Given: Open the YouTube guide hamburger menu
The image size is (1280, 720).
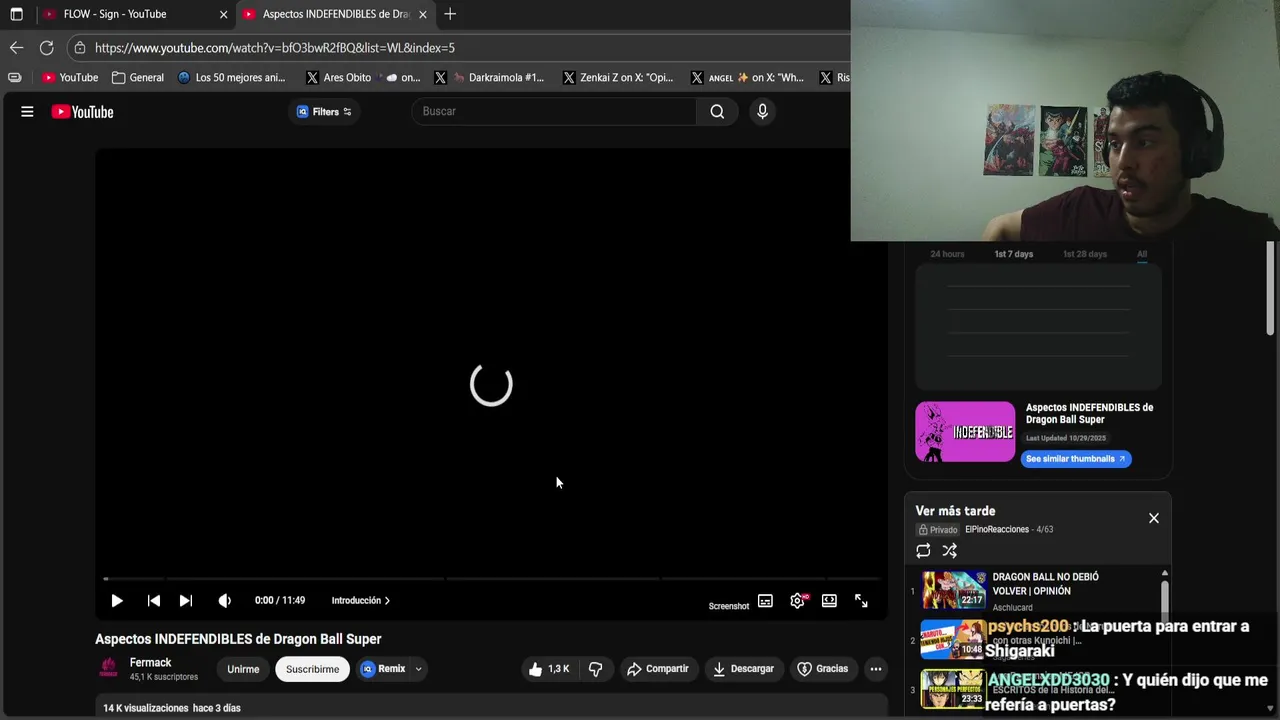Looking at the screenshot, I should click(27, 112).
